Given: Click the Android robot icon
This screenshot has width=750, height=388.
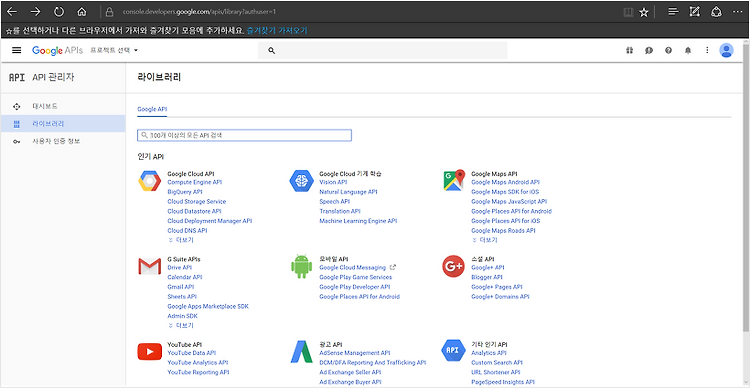Looking at the screenshot, I should point(301,266).
